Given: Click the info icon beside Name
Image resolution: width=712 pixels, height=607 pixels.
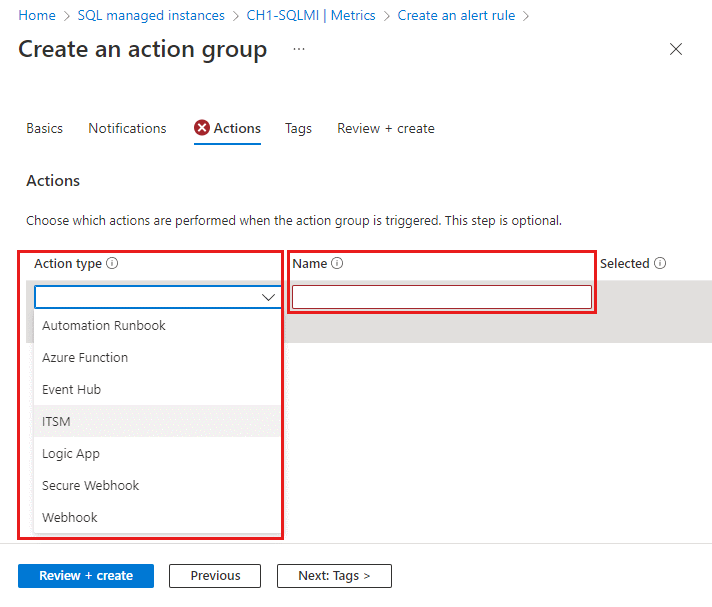Looking at the screenshot, I should (337, 264).
